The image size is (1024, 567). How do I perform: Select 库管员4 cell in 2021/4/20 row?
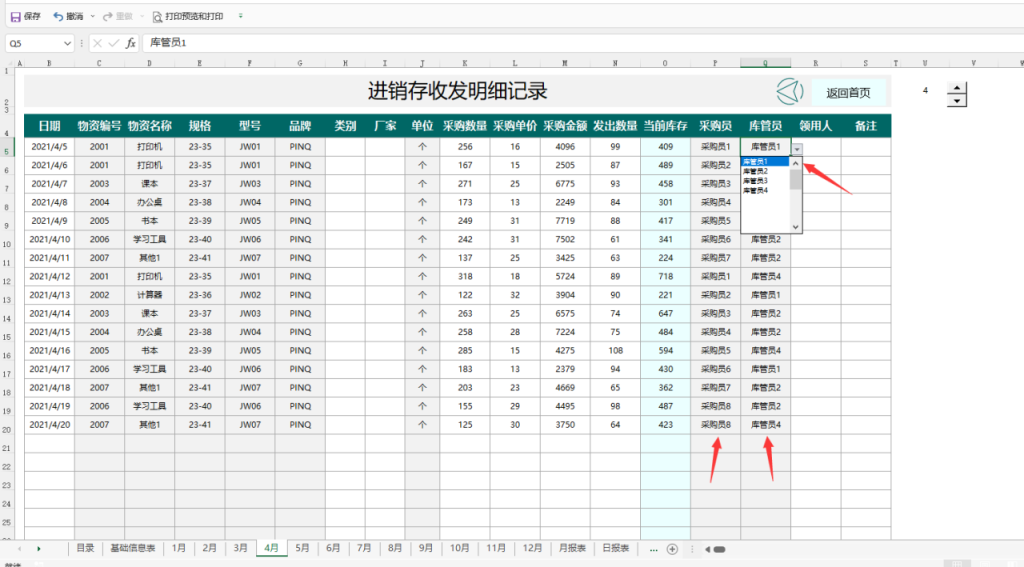(x=765, y=425)
